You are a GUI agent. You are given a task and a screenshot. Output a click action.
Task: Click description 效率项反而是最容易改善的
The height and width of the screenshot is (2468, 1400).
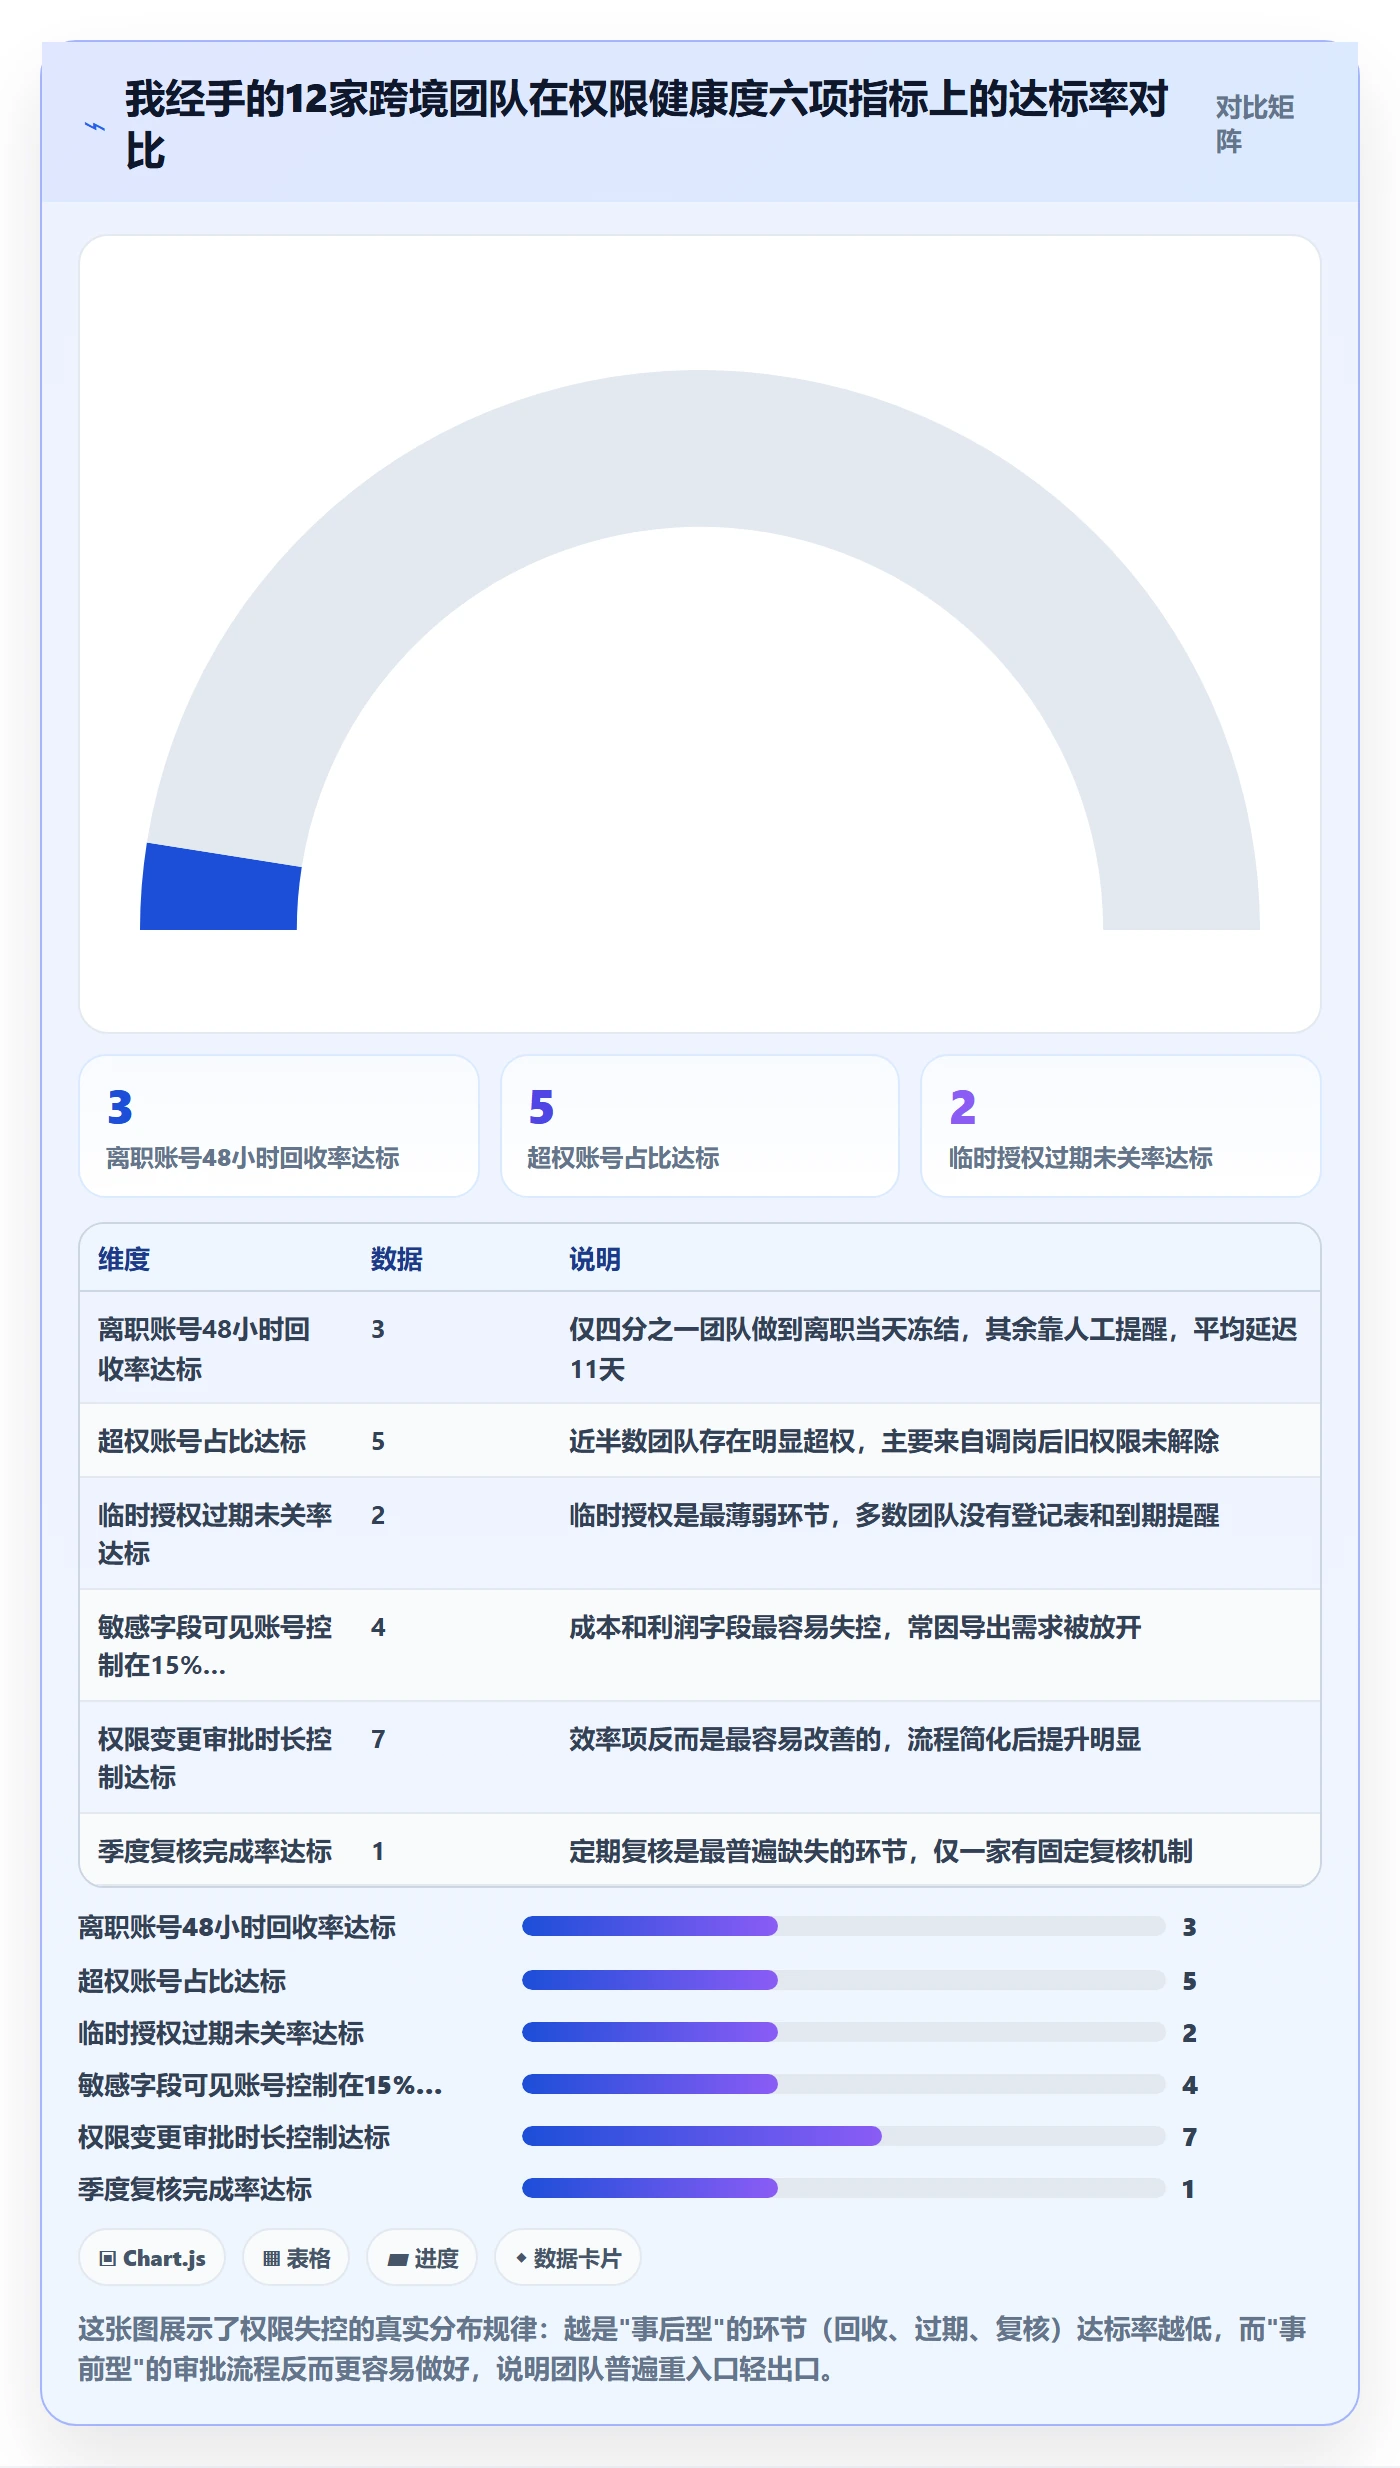(x=855, y=1739)
